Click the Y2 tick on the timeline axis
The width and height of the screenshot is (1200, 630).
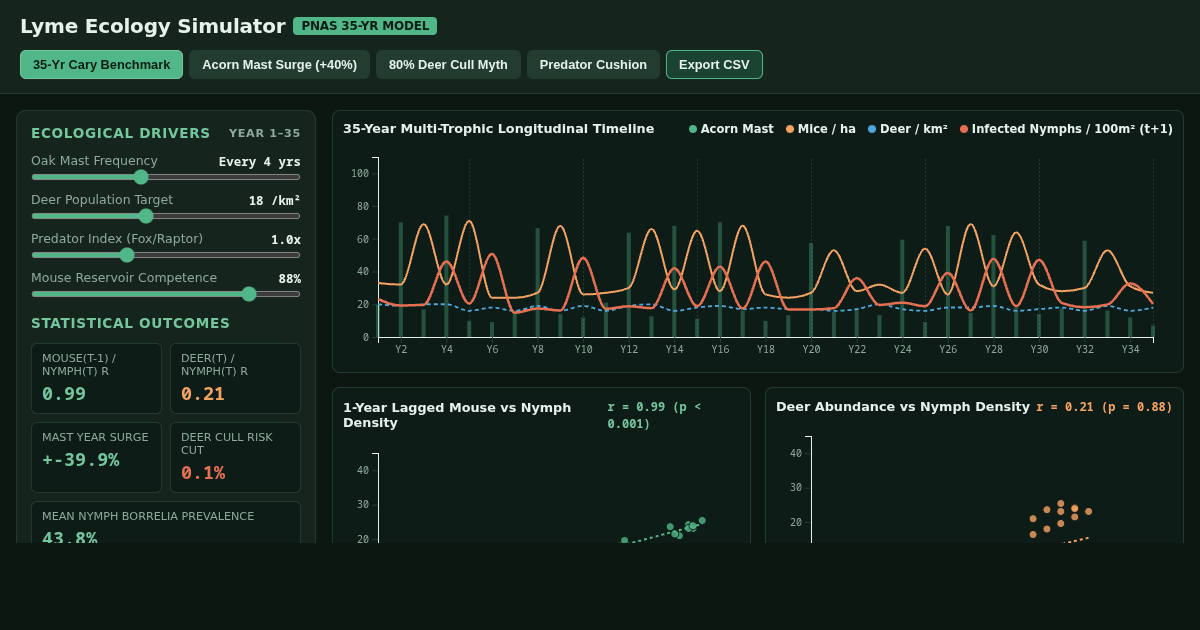pos(401,349)
